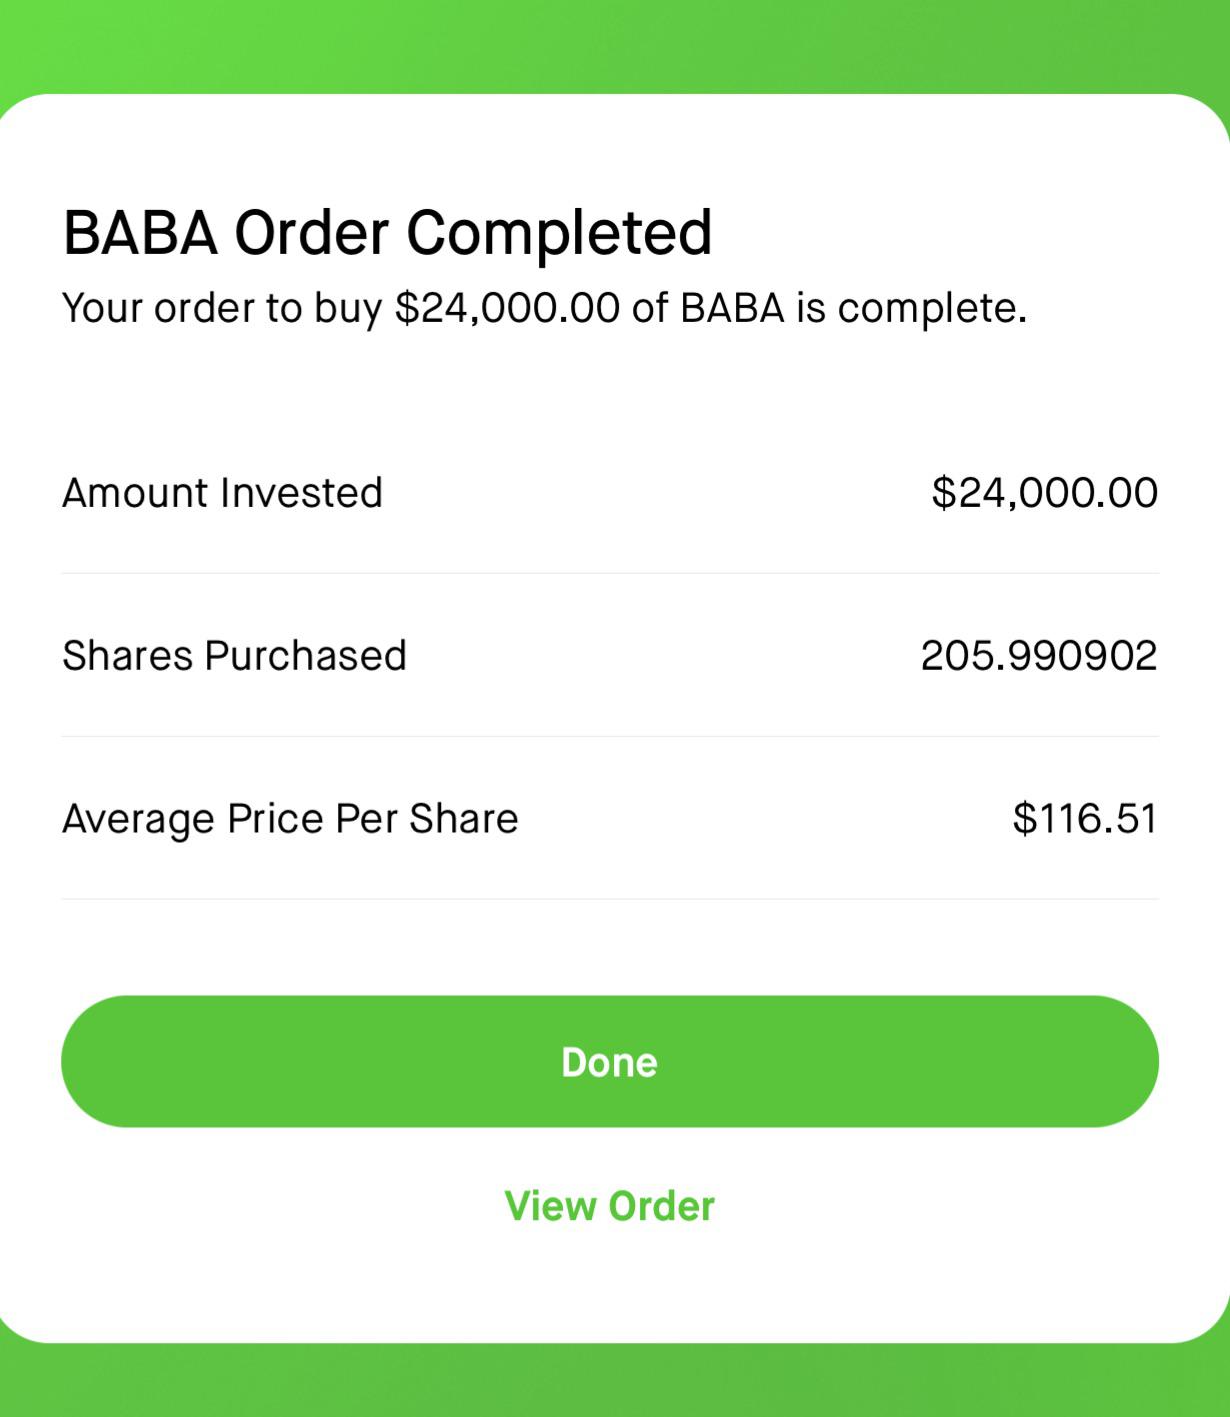Click the divider line below Shares Purchased
Screen dimensions: 1230x1417
(609, 736)
